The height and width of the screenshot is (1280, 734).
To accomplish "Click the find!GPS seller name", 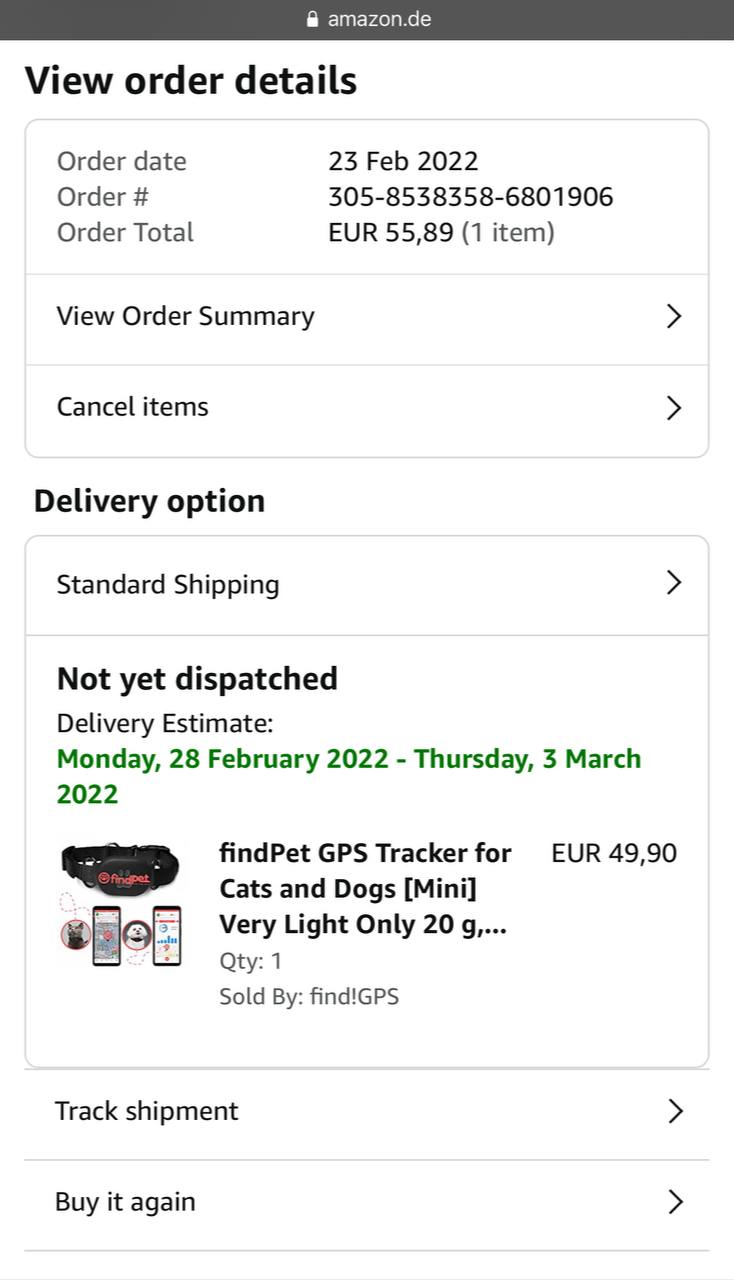I will 354,997.
